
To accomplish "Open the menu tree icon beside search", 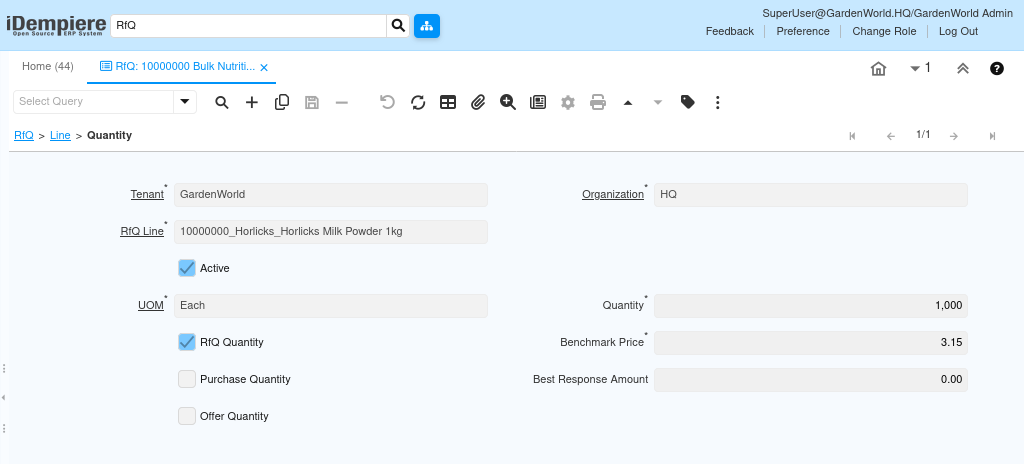I will pyautogui.click(x=427, y=26).
